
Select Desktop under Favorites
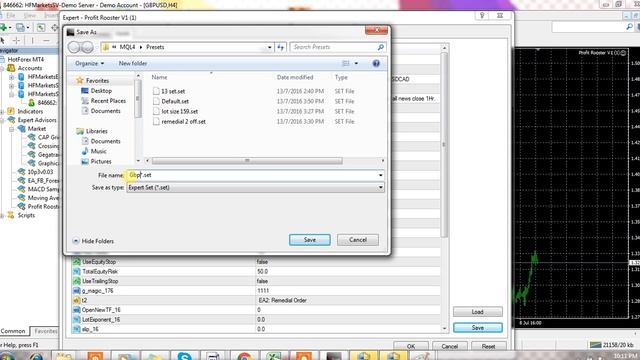(101, 91)
